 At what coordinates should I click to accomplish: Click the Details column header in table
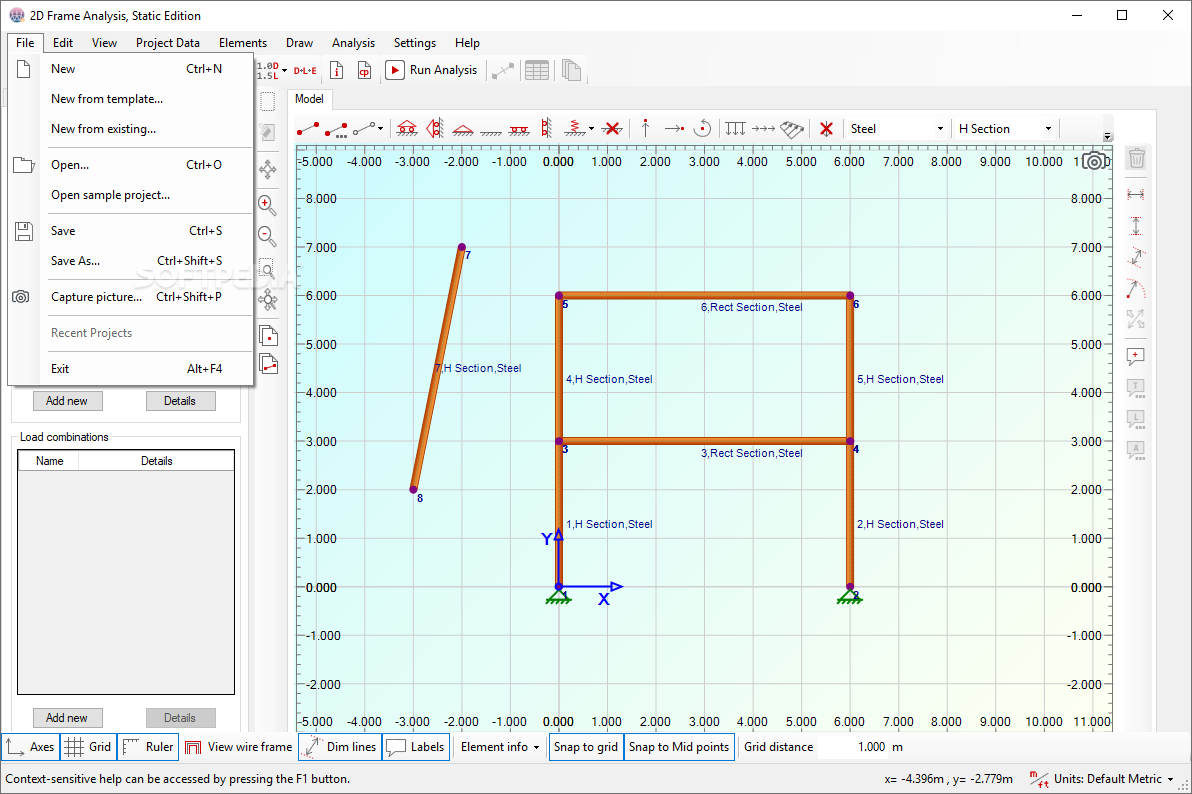157,461
